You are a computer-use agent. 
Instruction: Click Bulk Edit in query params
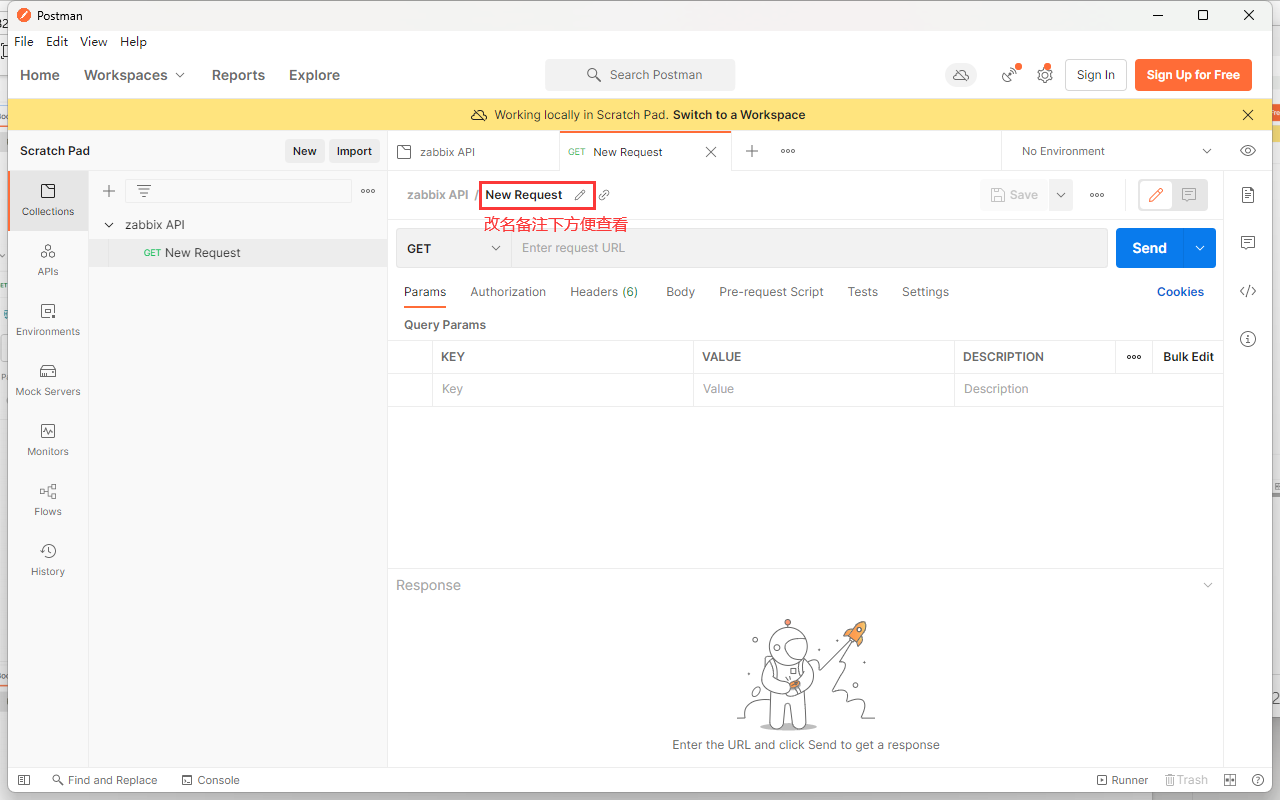tap(1188, 357)
